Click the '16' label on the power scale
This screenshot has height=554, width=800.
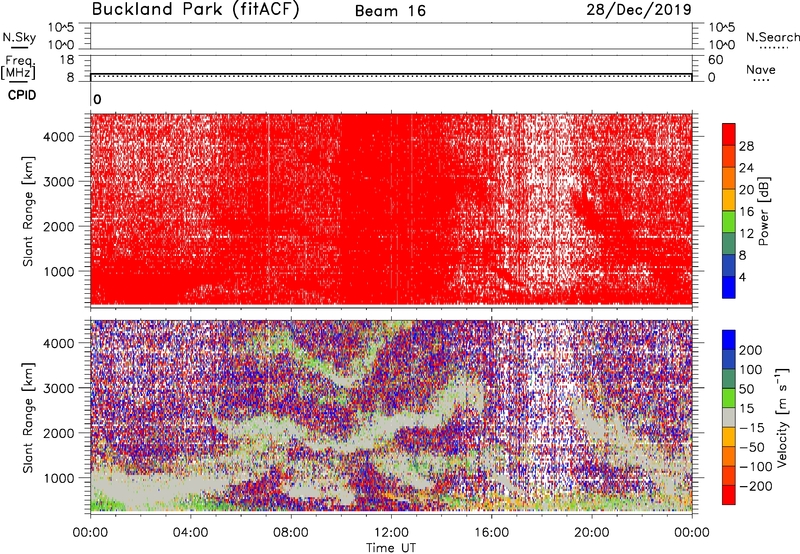pos(746,212)
